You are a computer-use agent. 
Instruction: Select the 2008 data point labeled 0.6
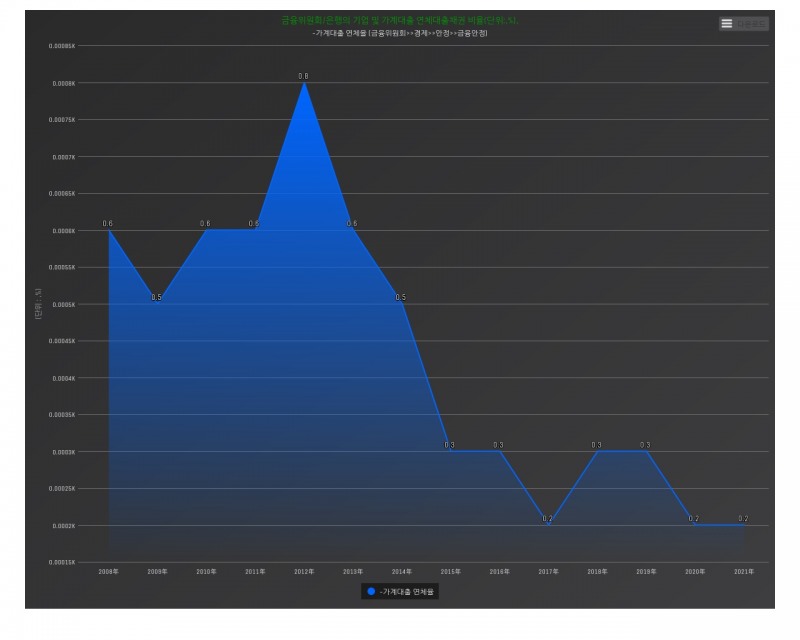(108, 230)
